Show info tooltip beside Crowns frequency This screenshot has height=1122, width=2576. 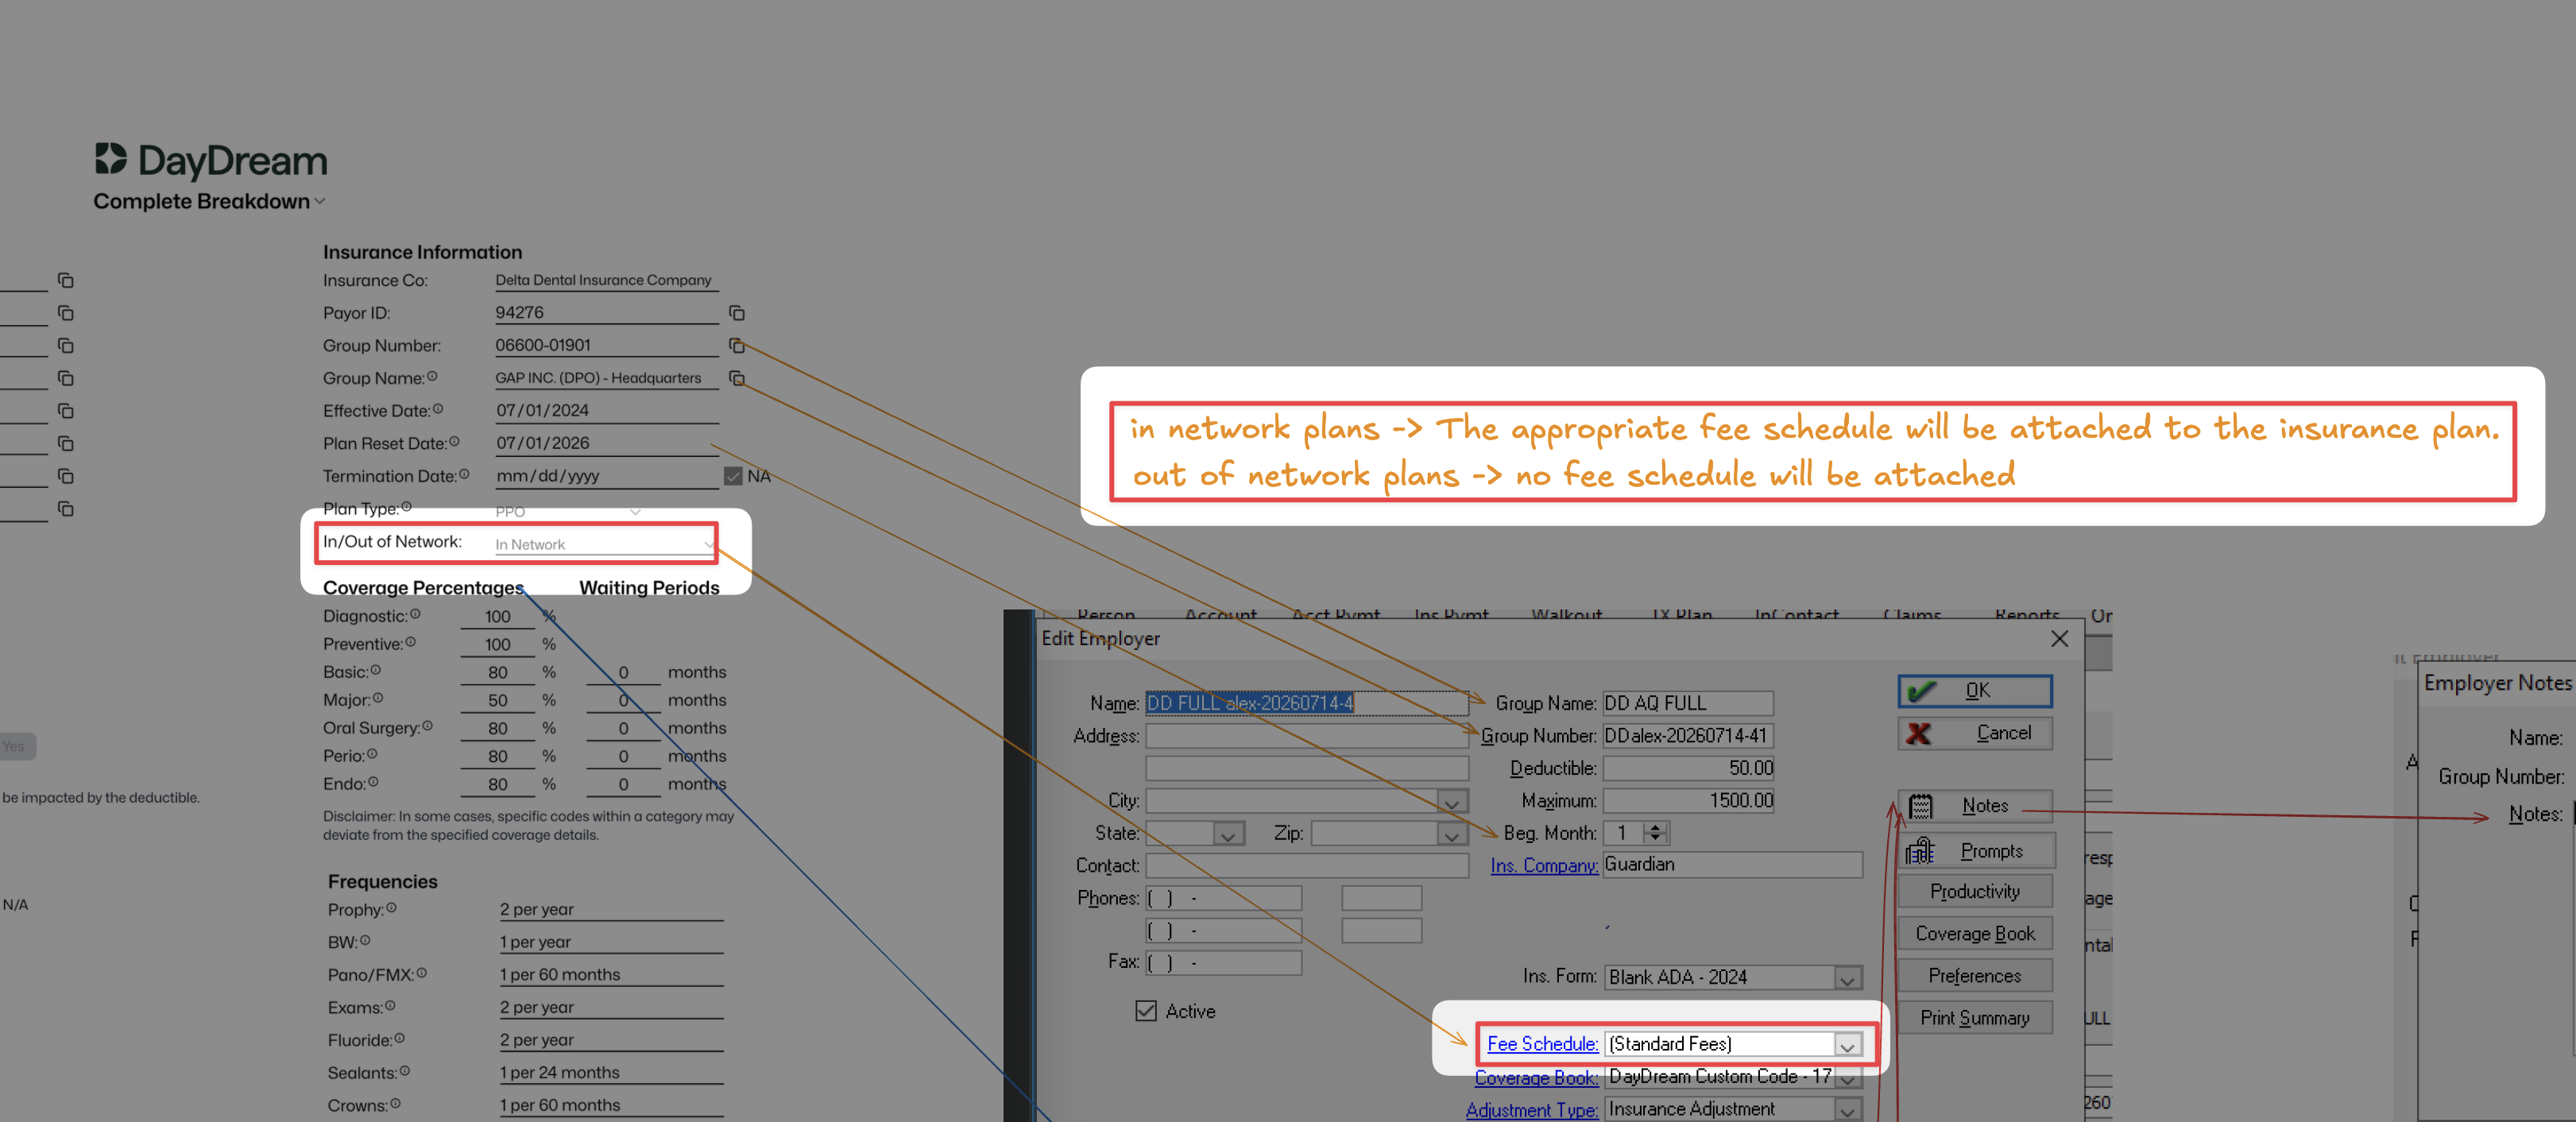click(x=395, y=1104)
